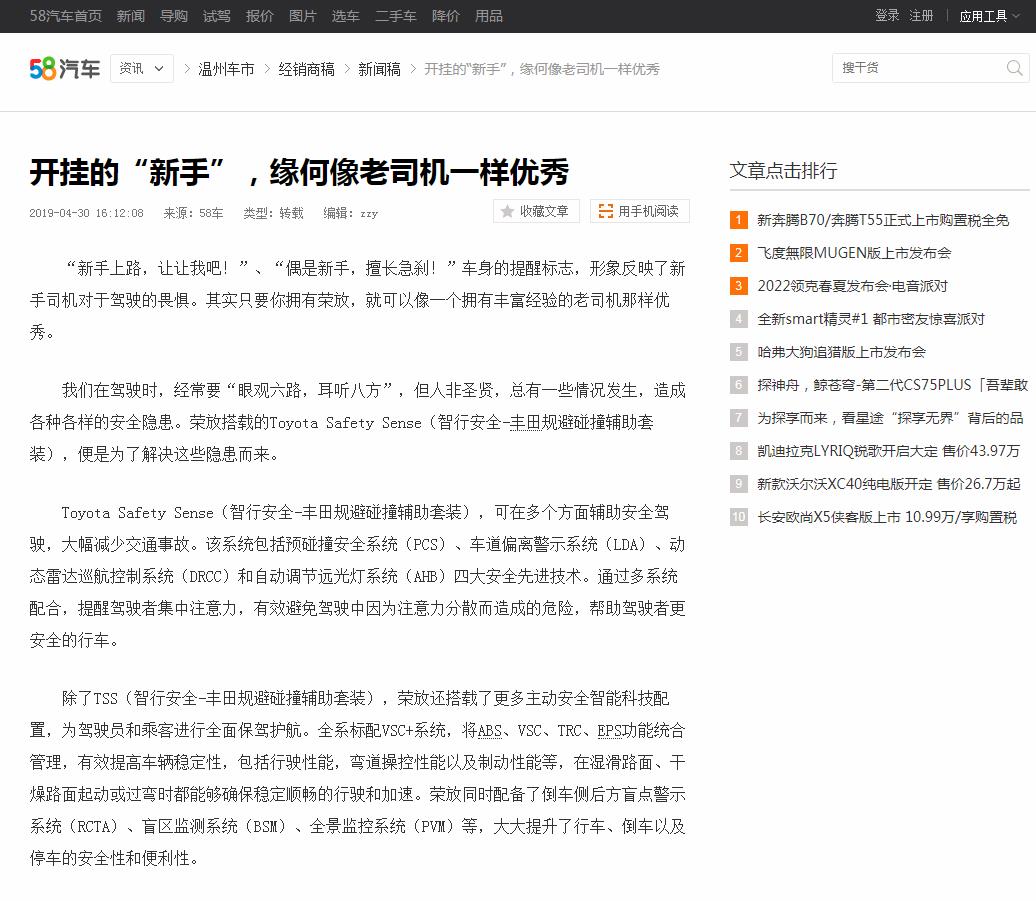This screenshot has height=901, width=1036.
Task: Click the star icon on 收藏文章
Action: pos(507,211)
